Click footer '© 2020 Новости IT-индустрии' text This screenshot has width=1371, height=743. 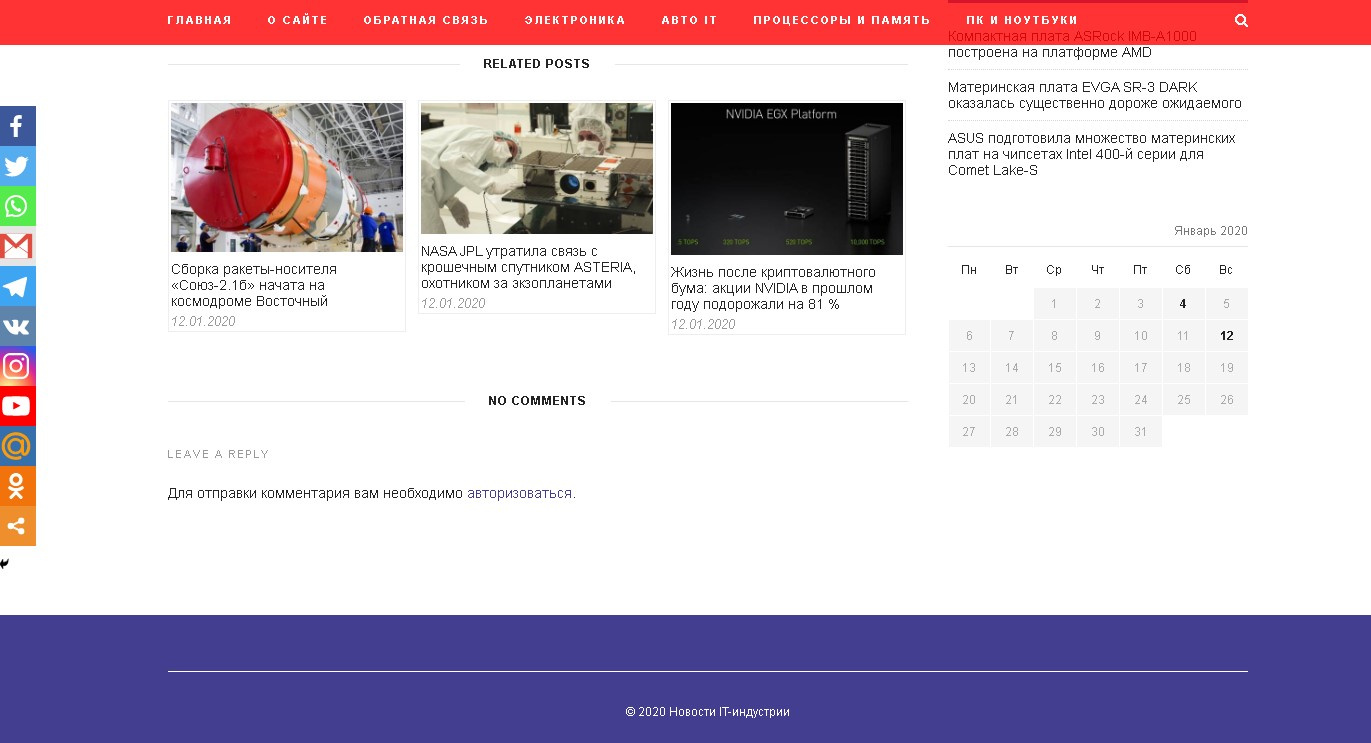coord(708,712)
